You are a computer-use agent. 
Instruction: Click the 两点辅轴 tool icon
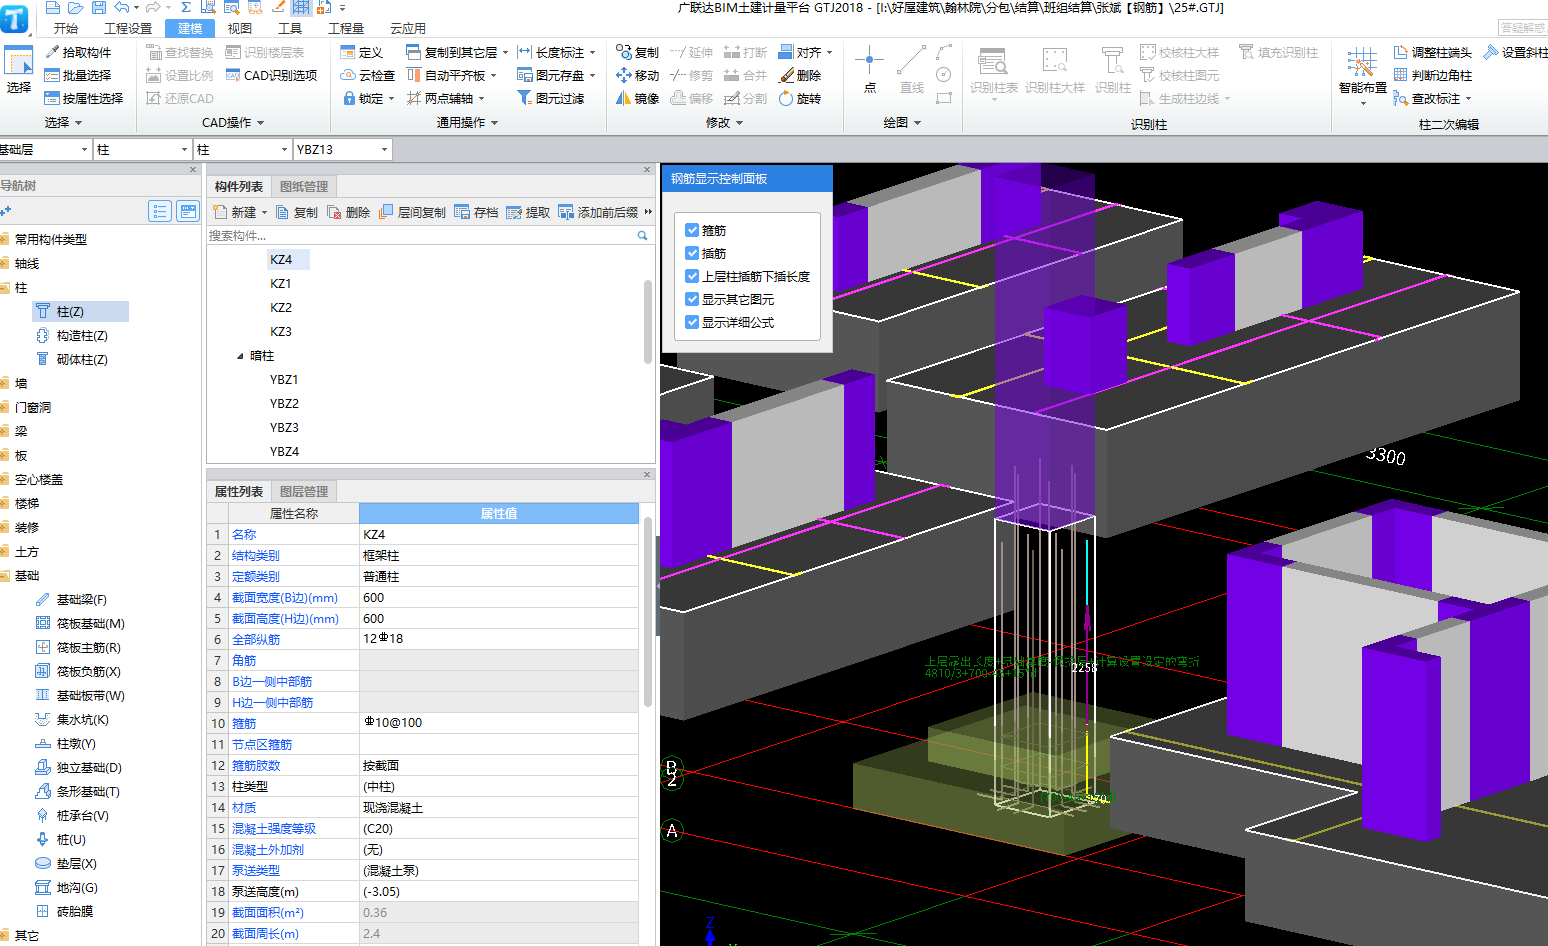pos(414,98)
